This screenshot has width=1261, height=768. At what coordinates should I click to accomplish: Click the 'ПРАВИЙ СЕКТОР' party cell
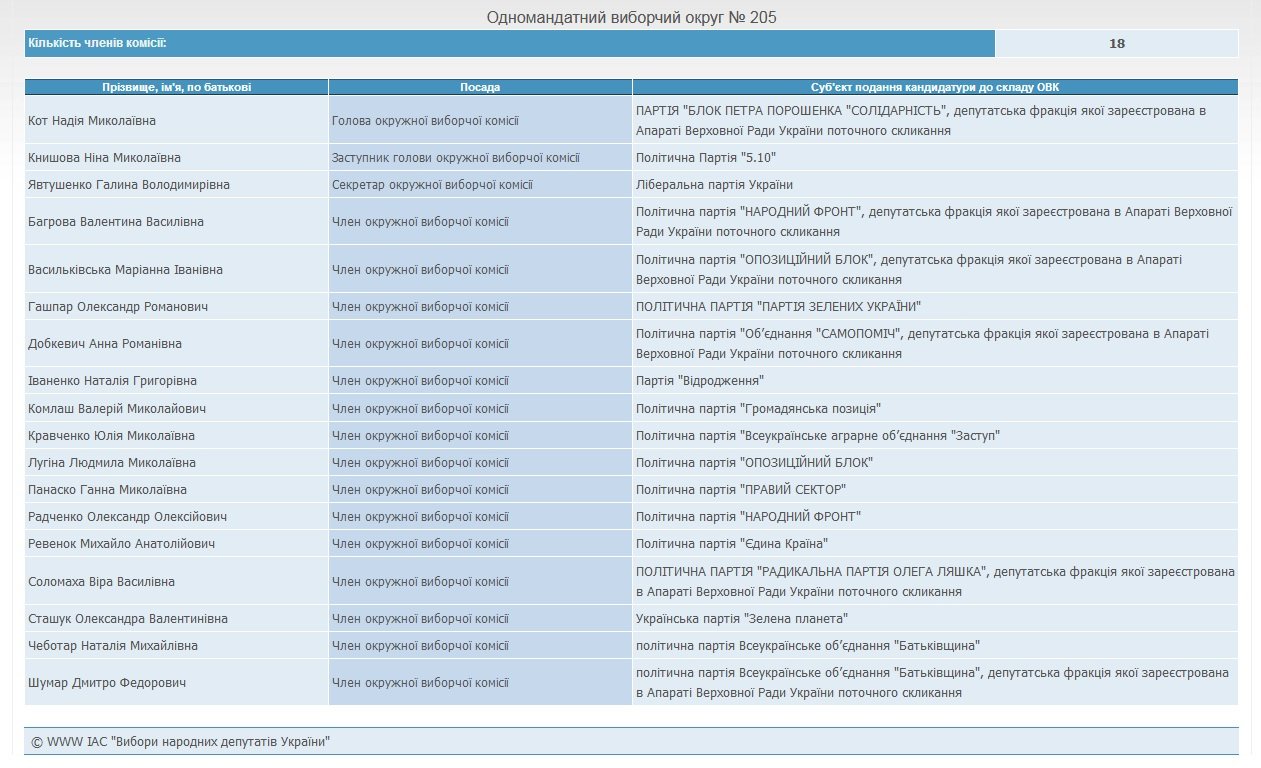click(741, 489)
